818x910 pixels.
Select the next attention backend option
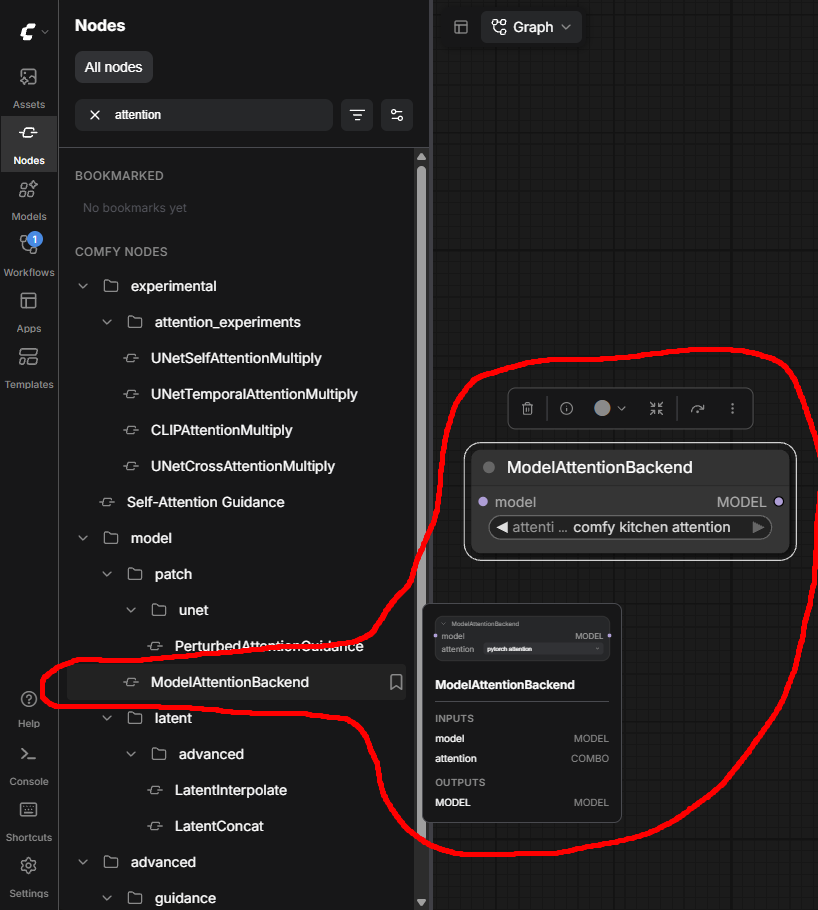pyautogui.click(x=758, y=528)
